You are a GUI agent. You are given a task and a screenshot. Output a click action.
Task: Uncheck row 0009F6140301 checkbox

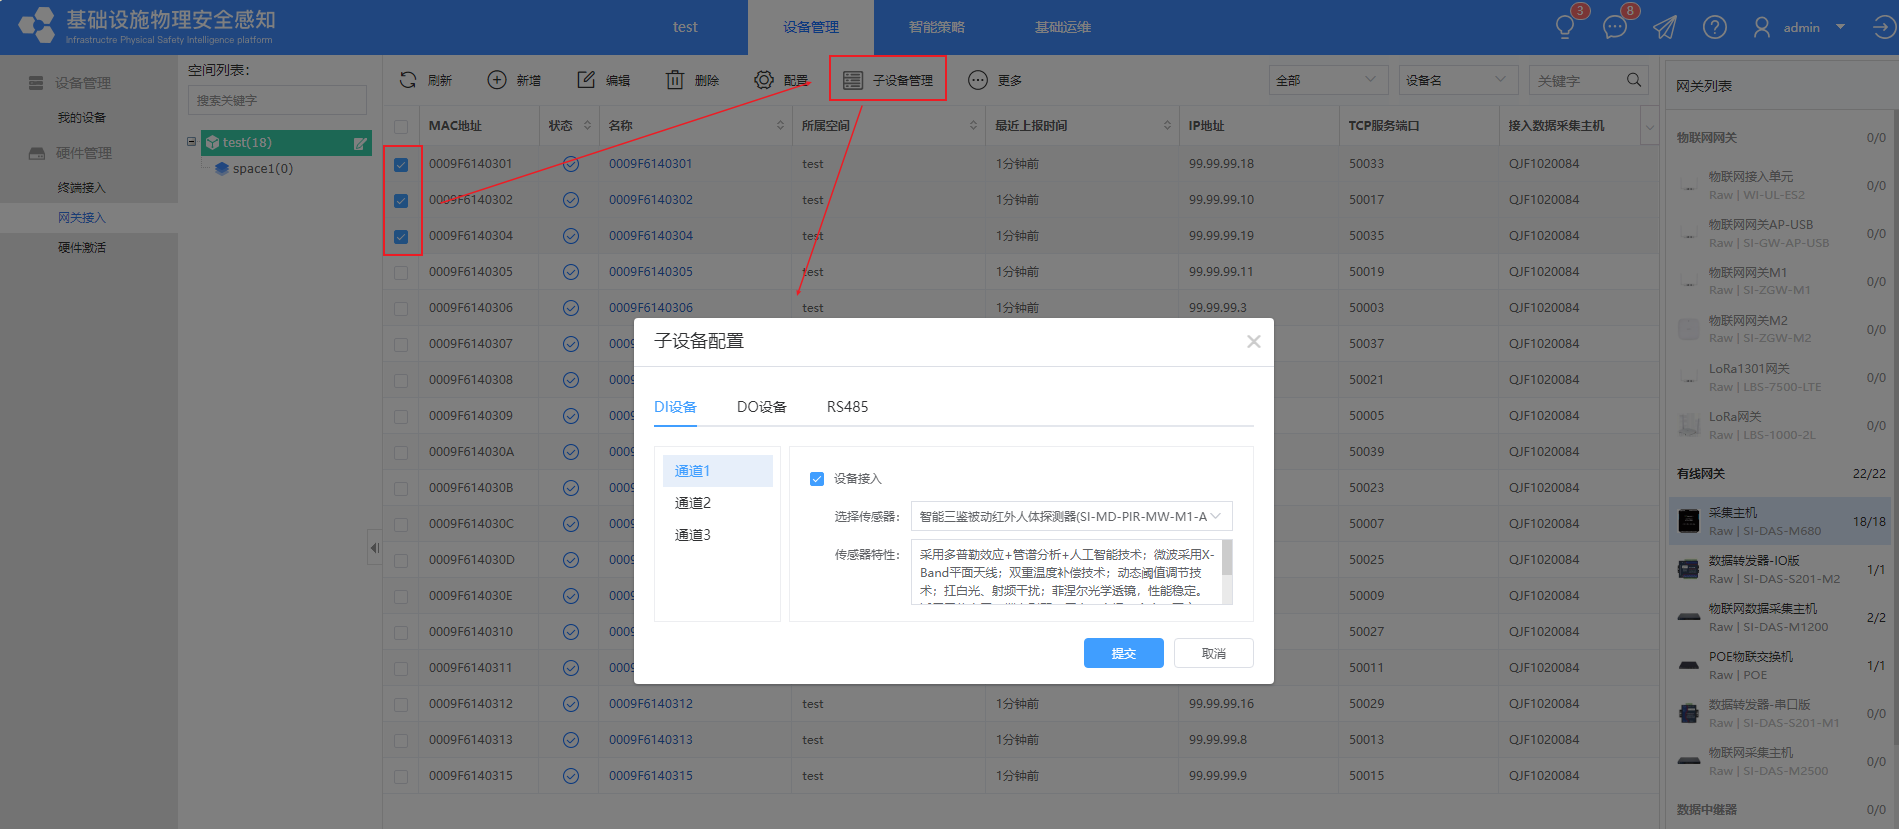point(401,165)
